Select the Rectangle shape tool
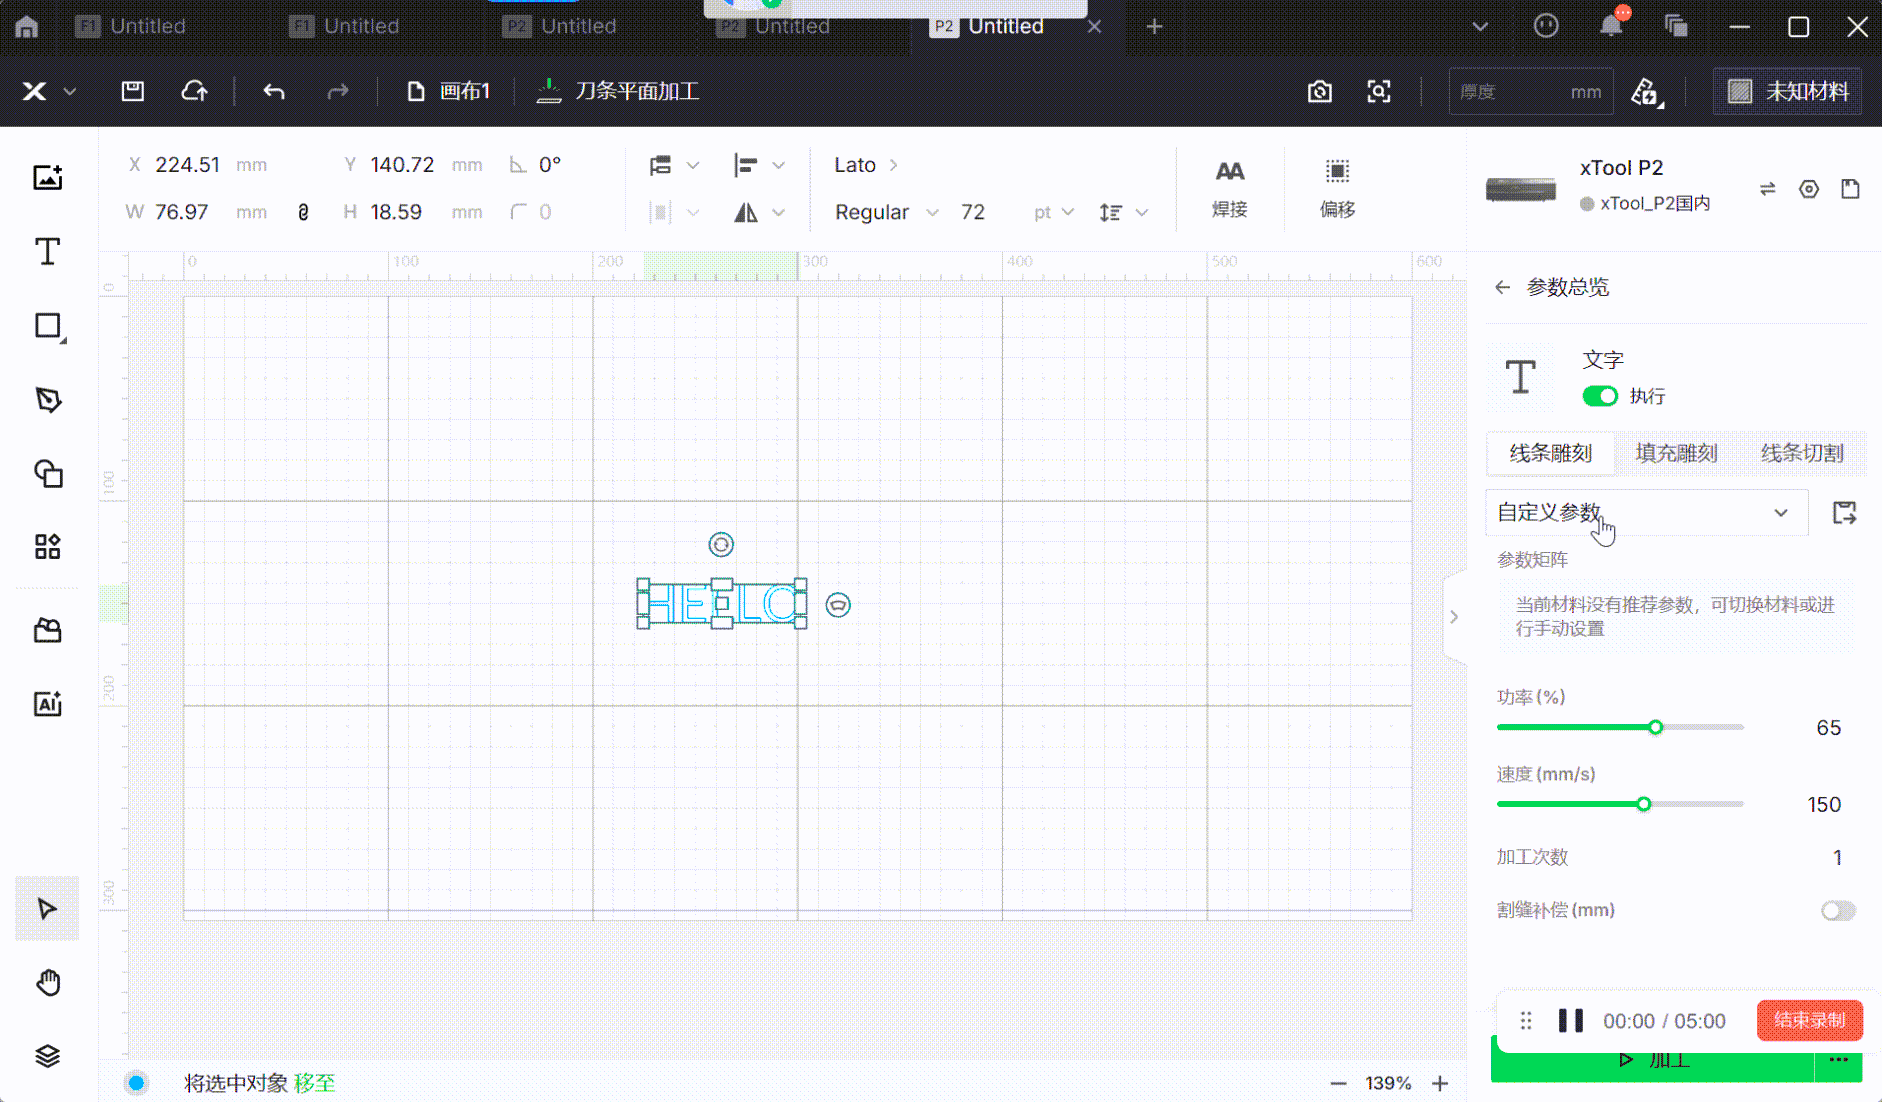 click(x=47, y=326)
